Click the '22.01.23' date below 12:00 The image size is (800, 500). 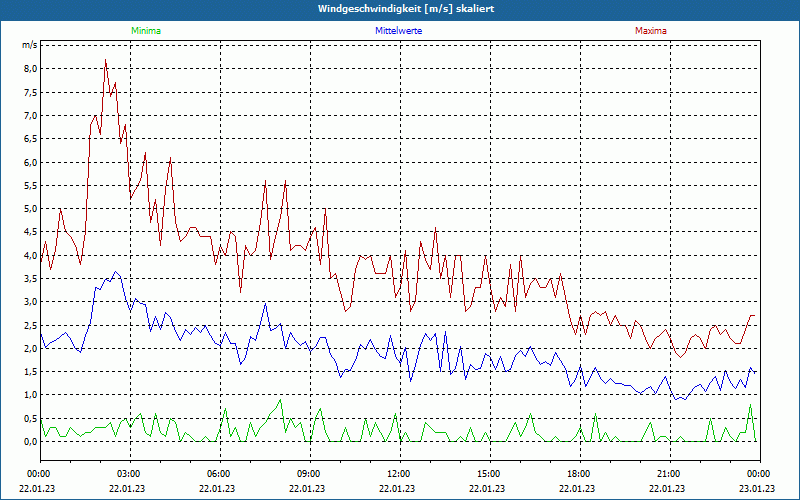click(397, 488)
